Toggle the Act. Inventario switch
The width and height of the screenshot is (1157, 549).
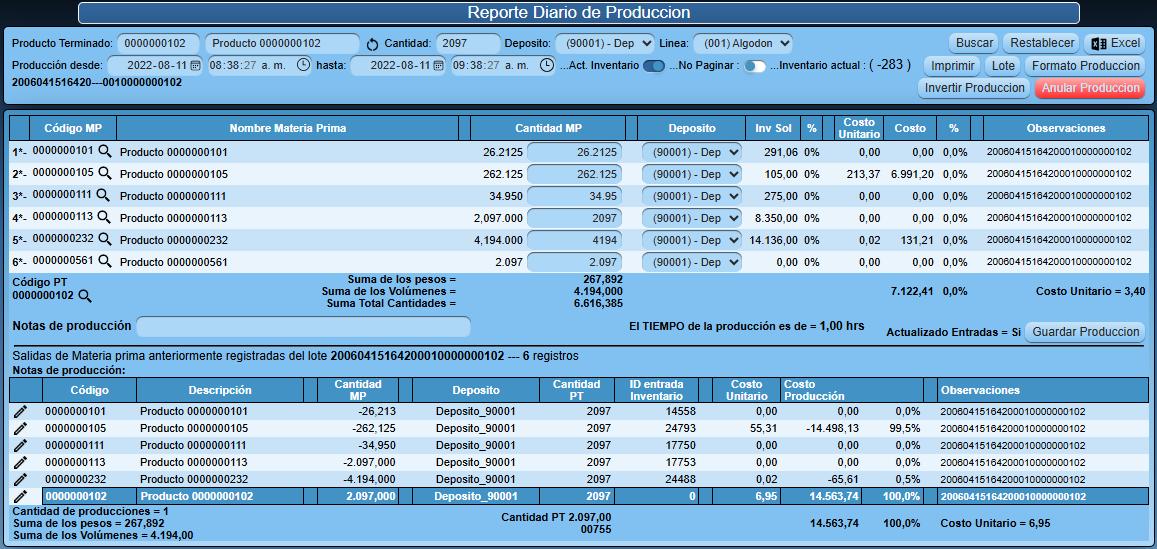(654, 66)
